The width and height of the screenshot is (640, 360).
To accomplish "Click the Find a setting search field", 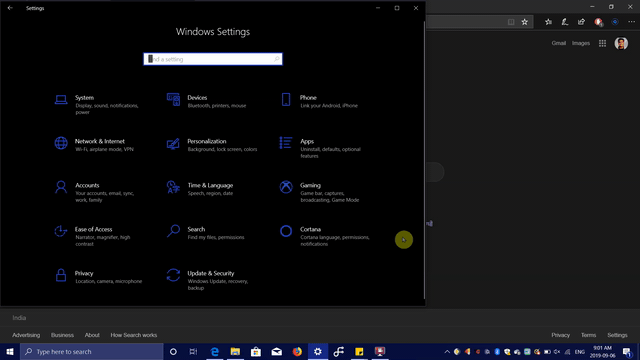I will pyautogui.click(x=213, y=59).
